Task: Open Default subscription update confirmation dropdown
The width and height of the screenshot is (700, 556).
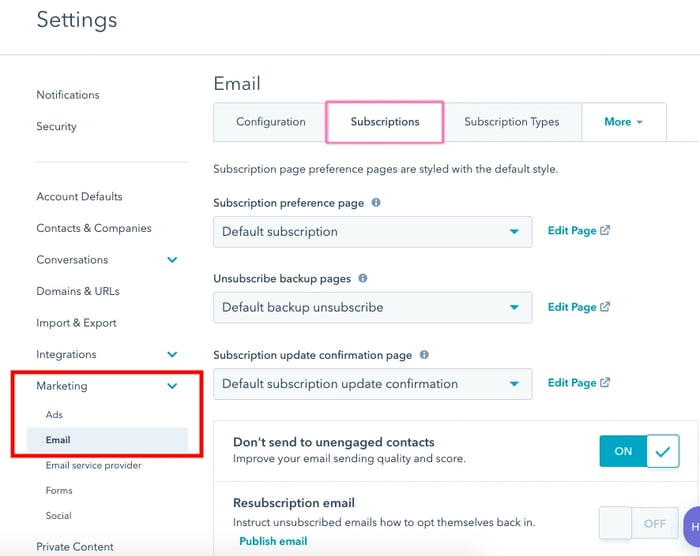Action: (x=372, y=384)
